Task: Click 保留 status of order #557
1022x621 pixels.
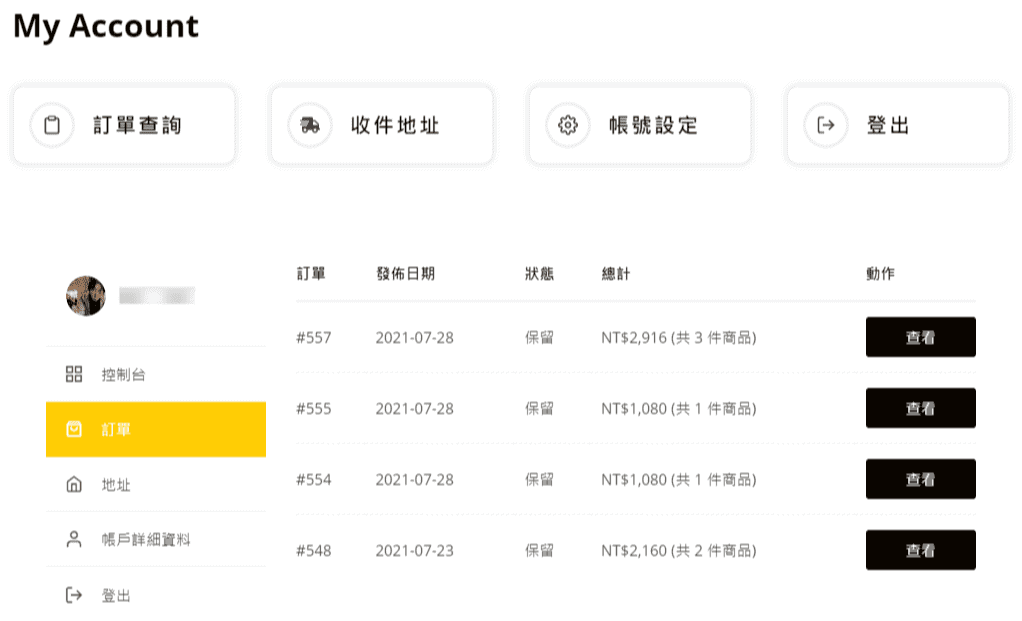Action: click(540, 338)
